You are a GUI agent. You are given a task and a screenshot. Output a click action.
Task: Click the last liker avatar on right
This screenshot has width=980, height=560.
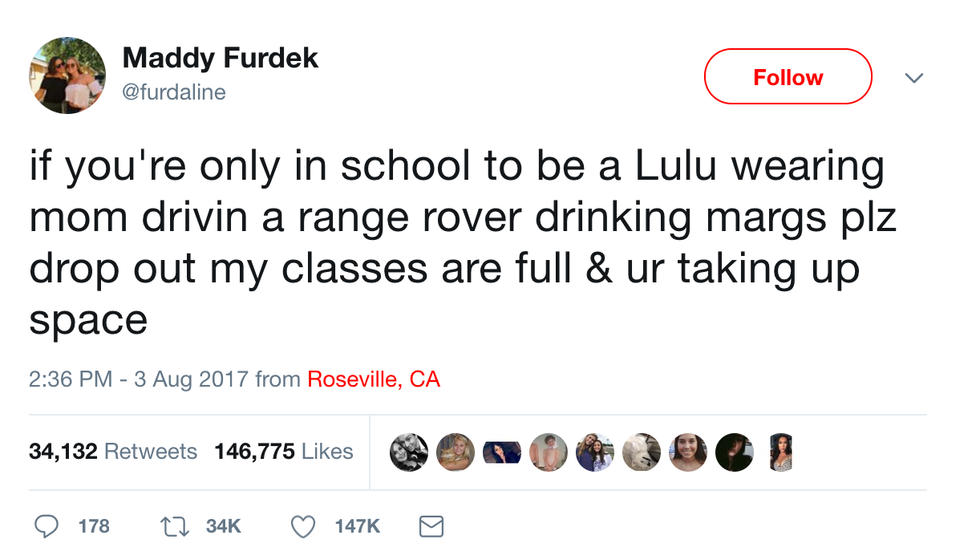(781, 452)
